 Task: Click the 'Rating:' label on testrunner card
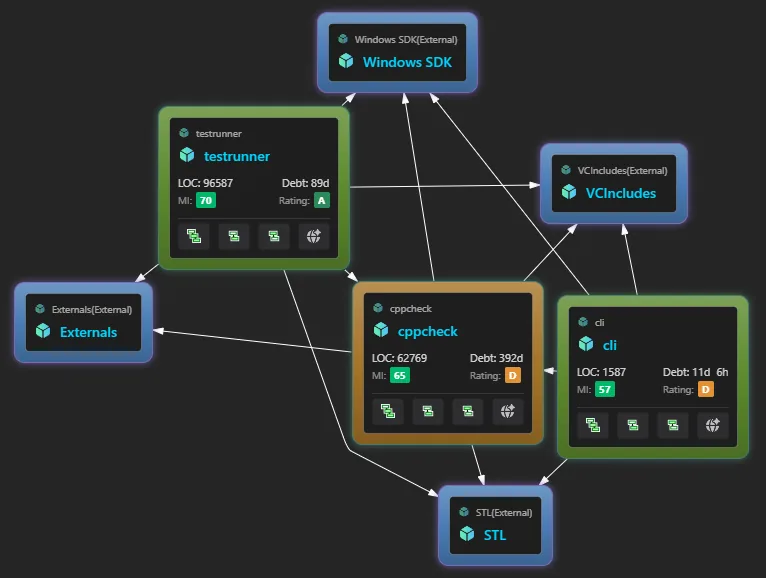tap(294, 200)
